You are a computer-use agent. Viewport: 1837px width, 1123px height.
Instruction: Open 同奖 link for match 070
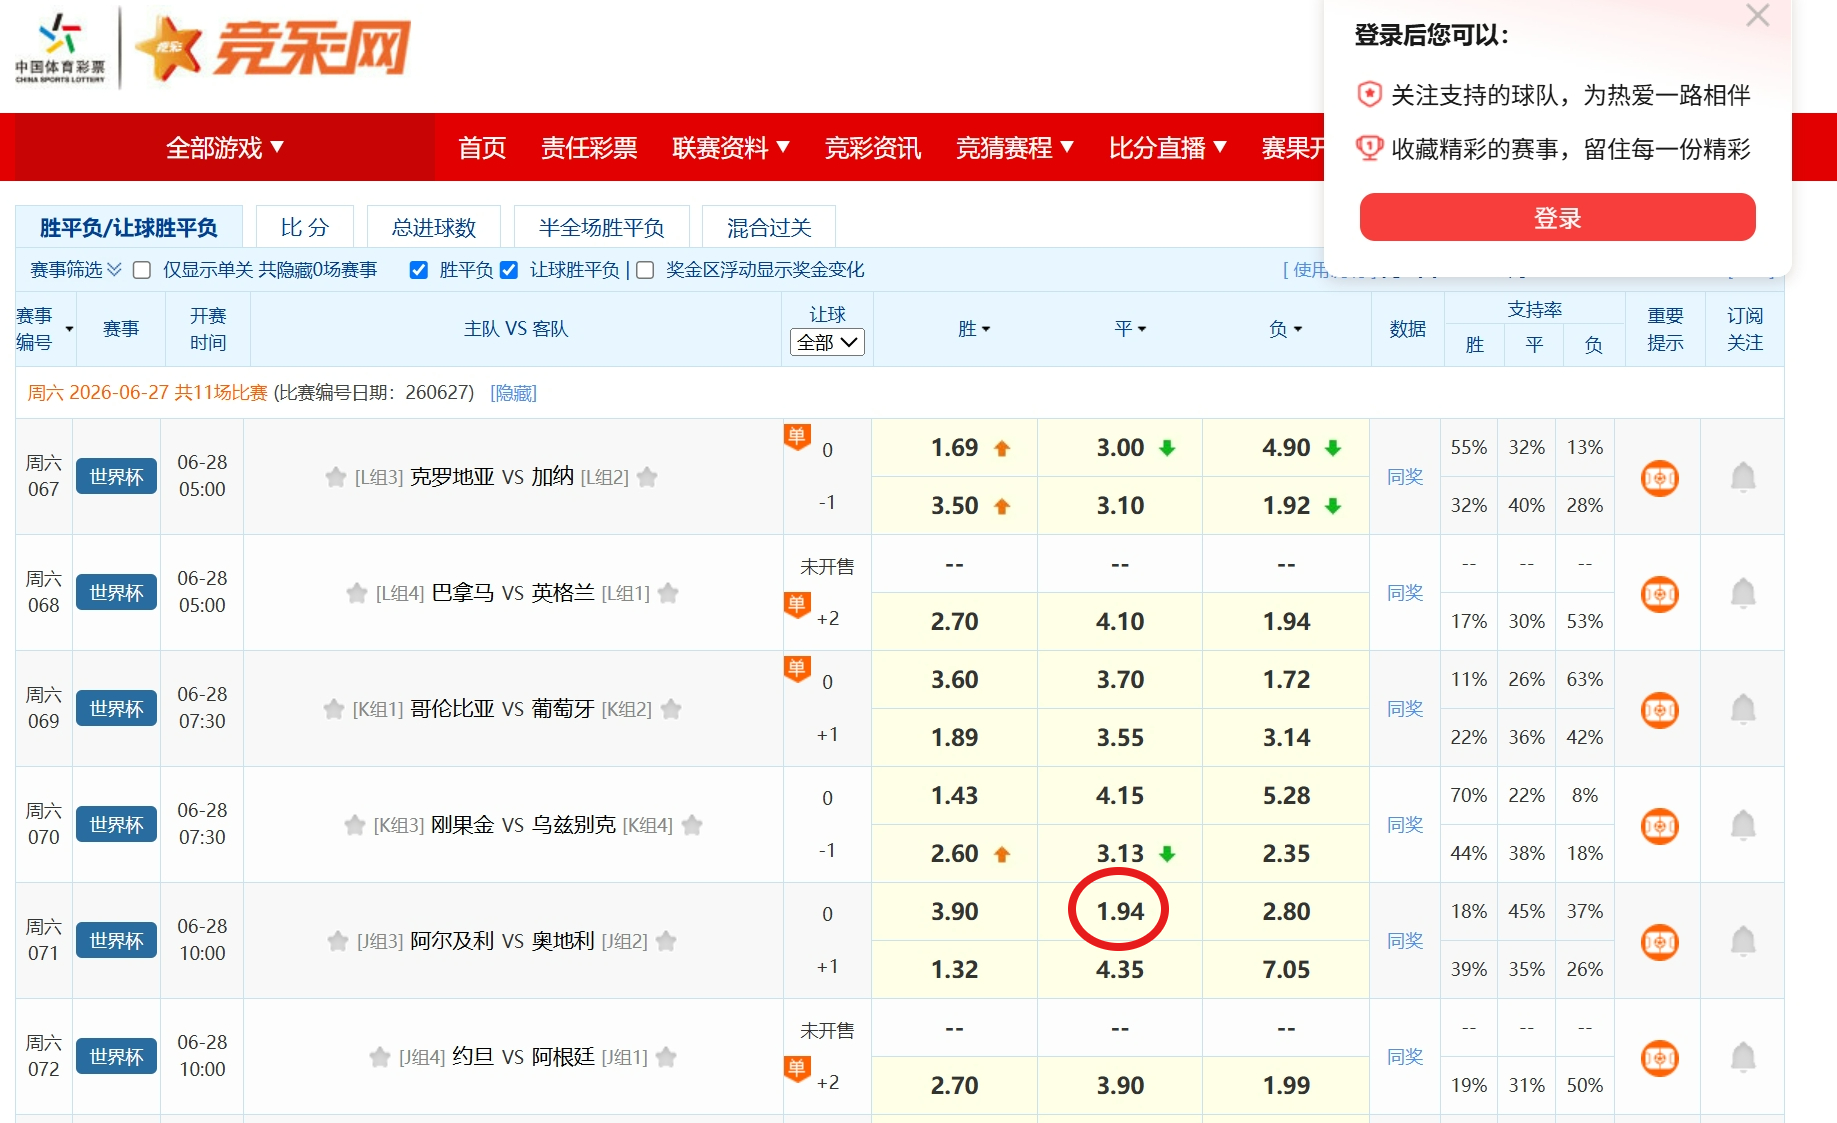point(1405,825)
